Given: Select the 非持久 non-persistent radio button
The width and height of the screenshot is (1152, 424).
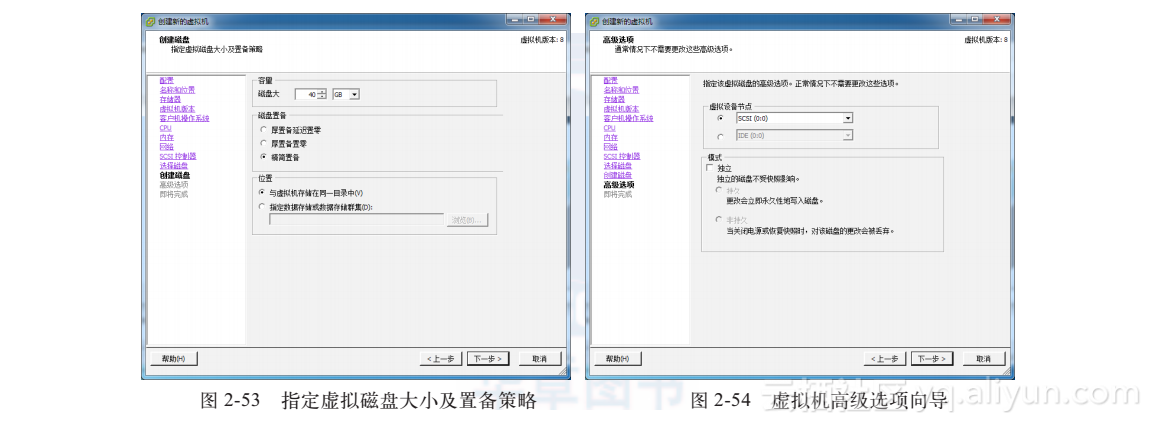Looking at the screenshot, I should (x=720, y=219).
